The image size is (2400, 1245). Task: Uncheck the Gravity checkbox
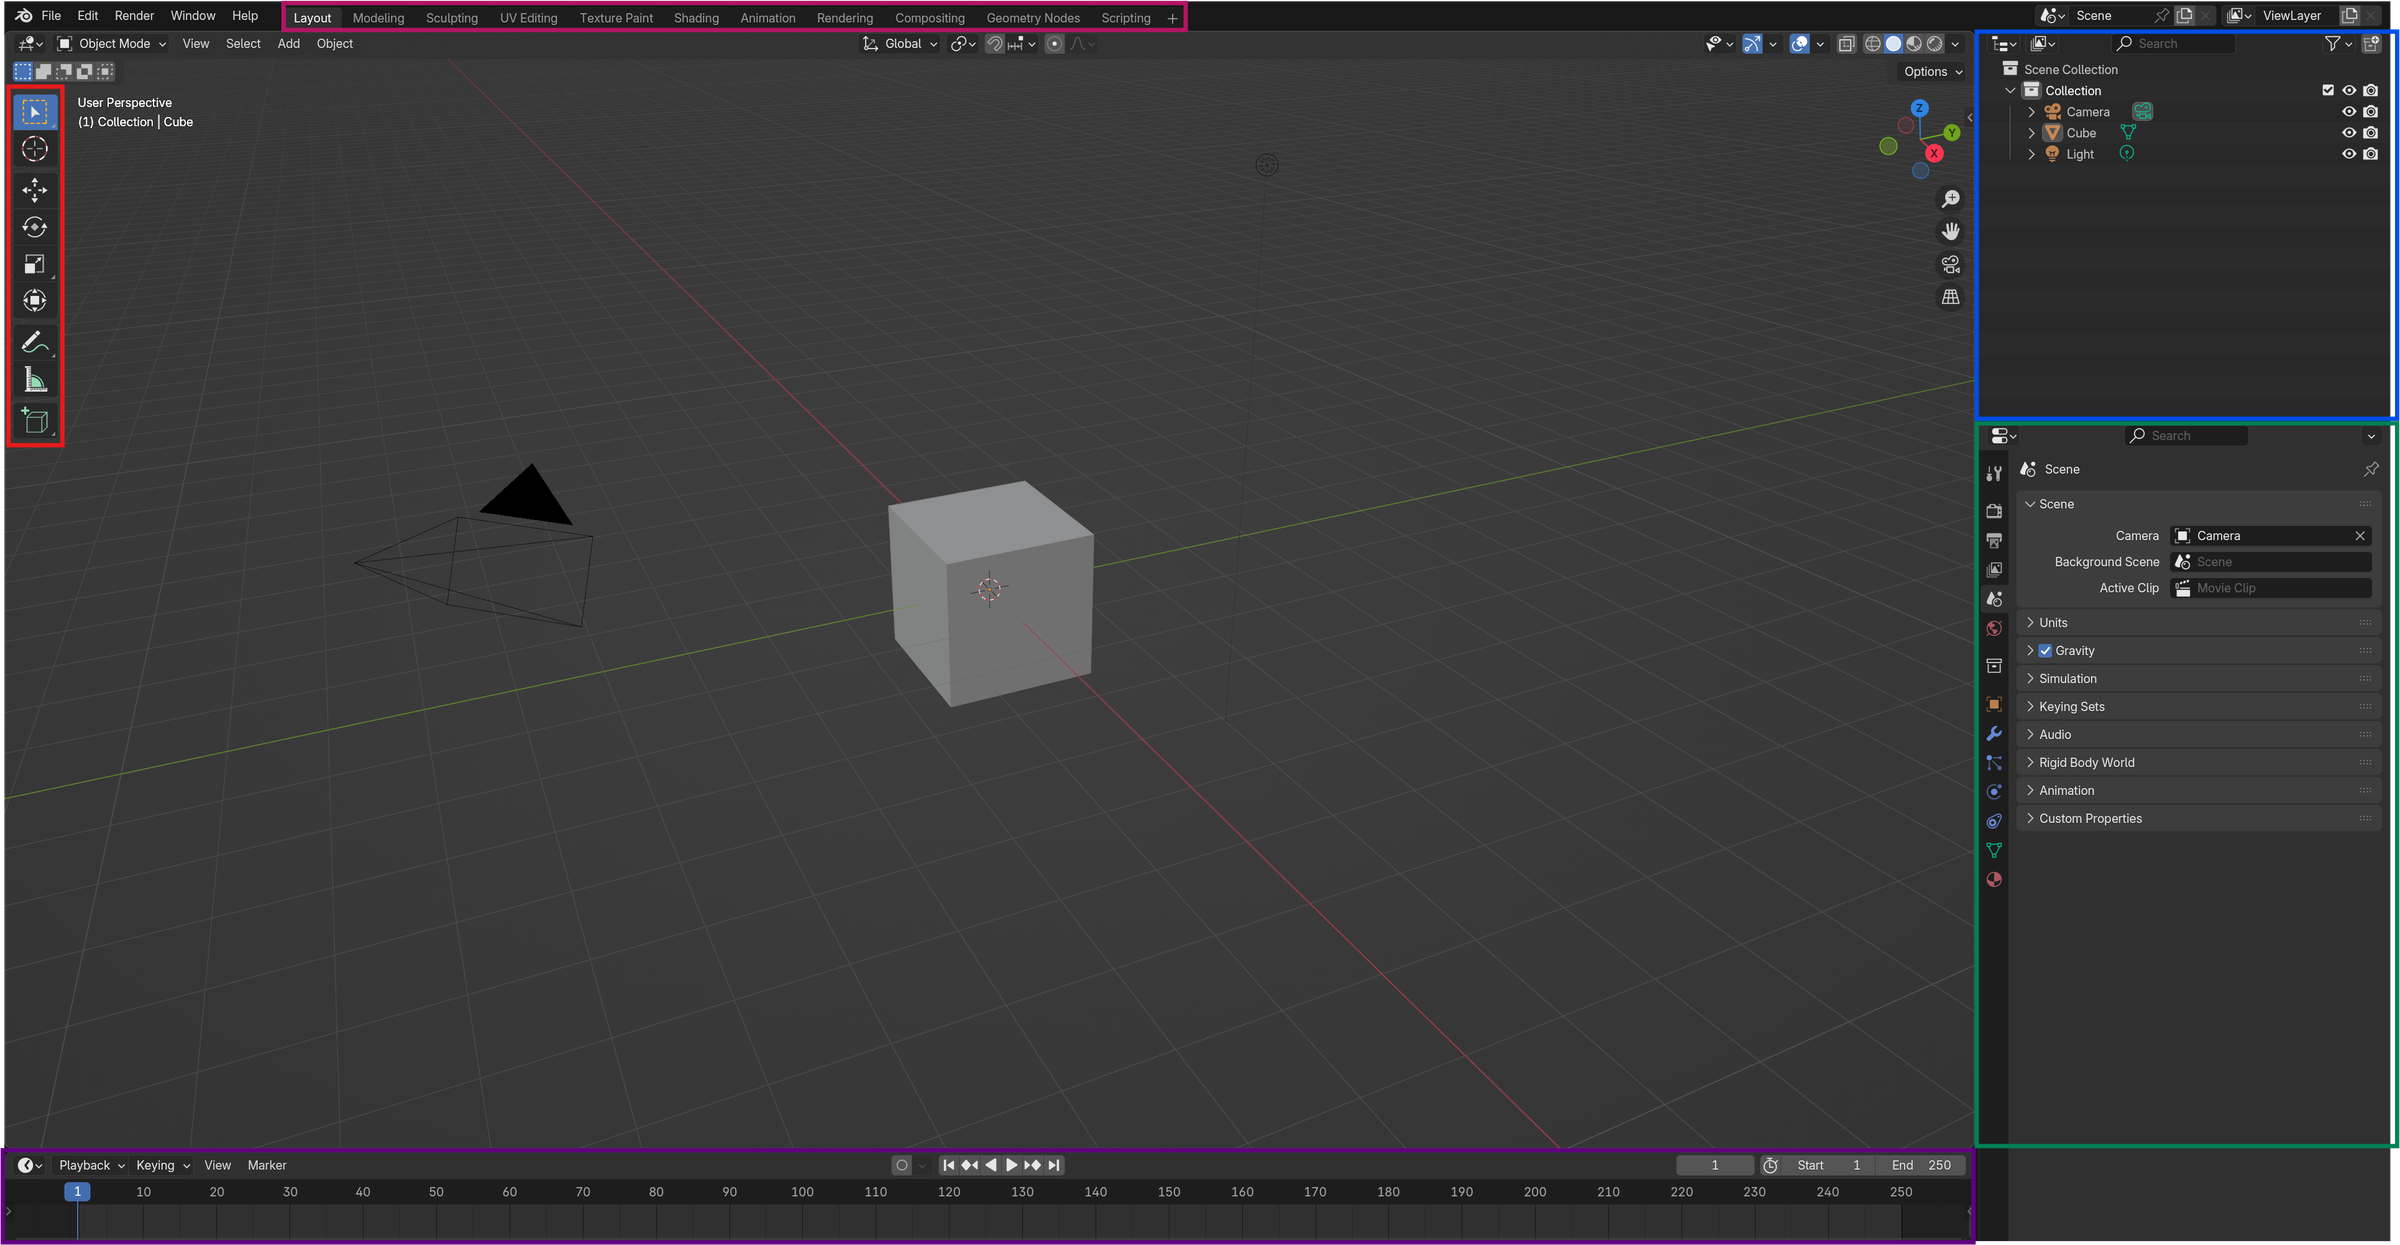click(x=2045, y=650)
